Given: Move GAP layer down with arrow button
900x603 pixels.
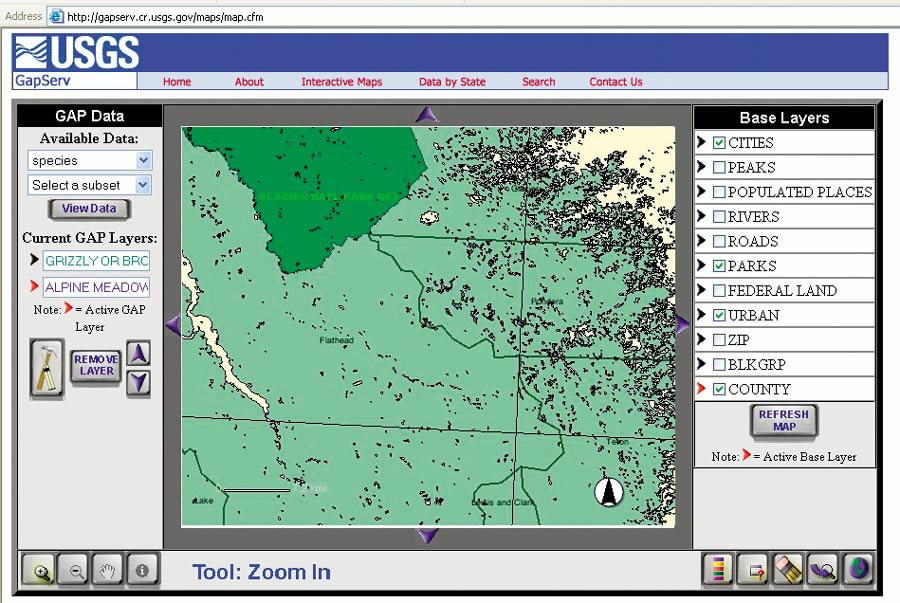Looking at the screenshot, I should (x=138, y=383).
